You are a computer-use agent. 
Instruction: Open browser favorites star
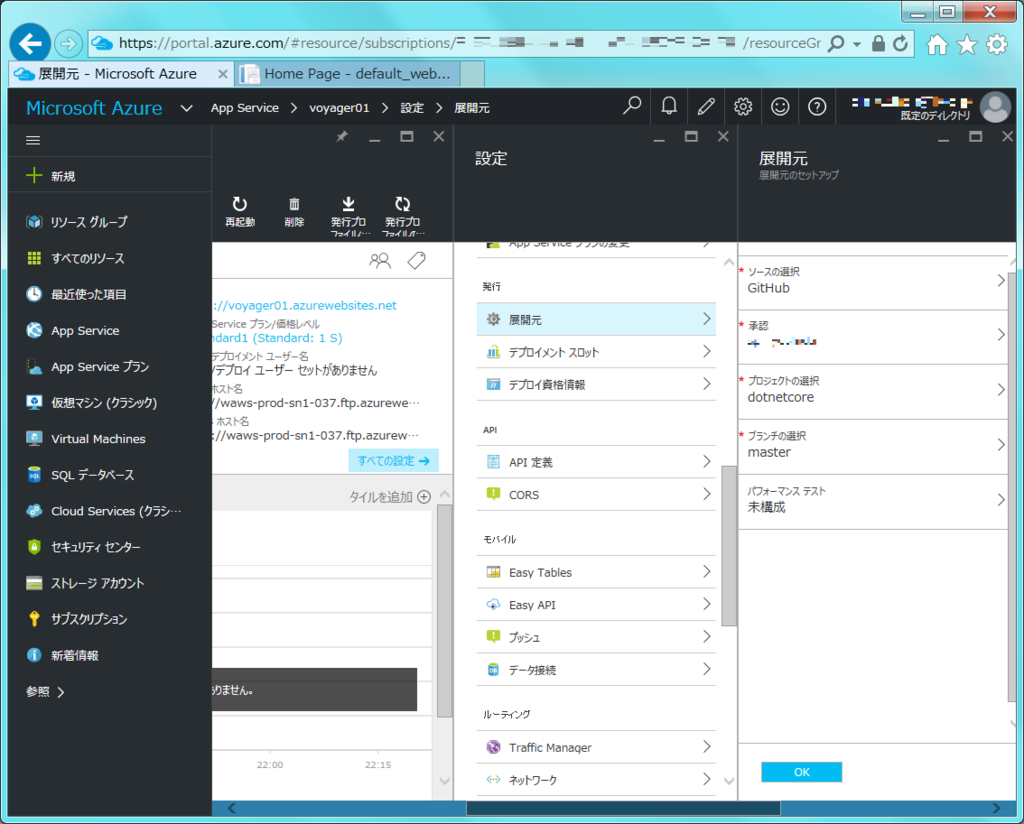967,44
